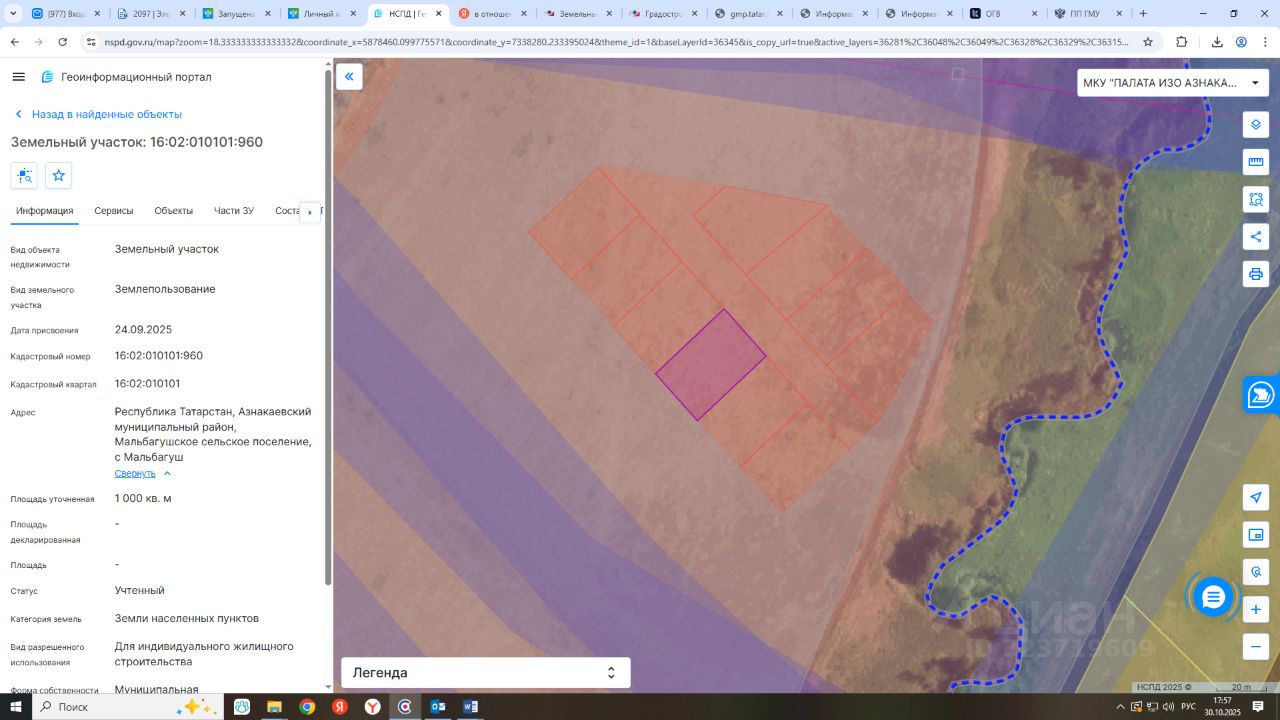Select the highlighted purple parcel on map

tap(711, 364)
